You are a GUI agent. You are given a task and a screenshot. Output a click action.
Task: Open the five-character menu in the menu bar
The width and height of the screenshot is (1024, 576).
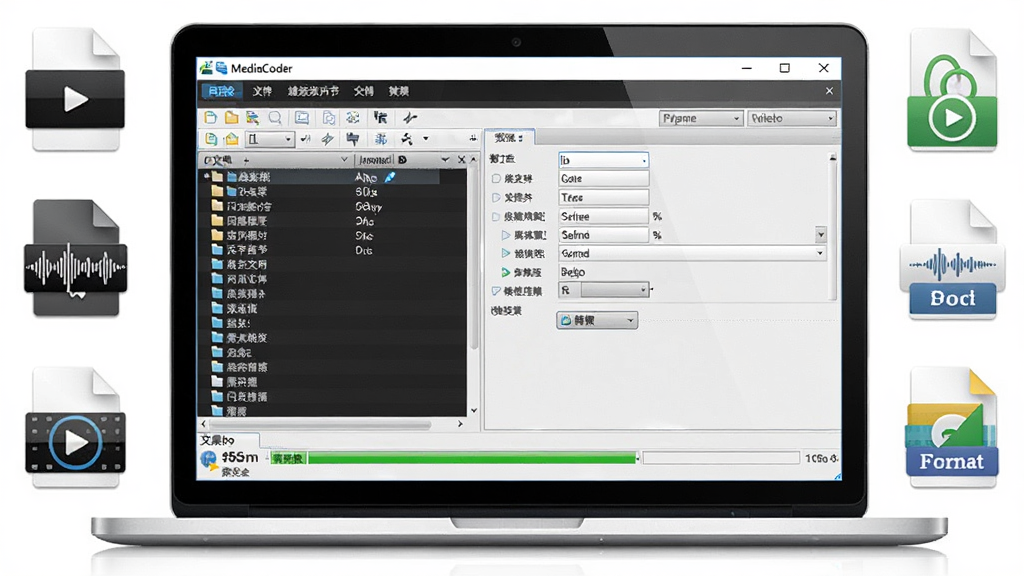click(313, 91)
